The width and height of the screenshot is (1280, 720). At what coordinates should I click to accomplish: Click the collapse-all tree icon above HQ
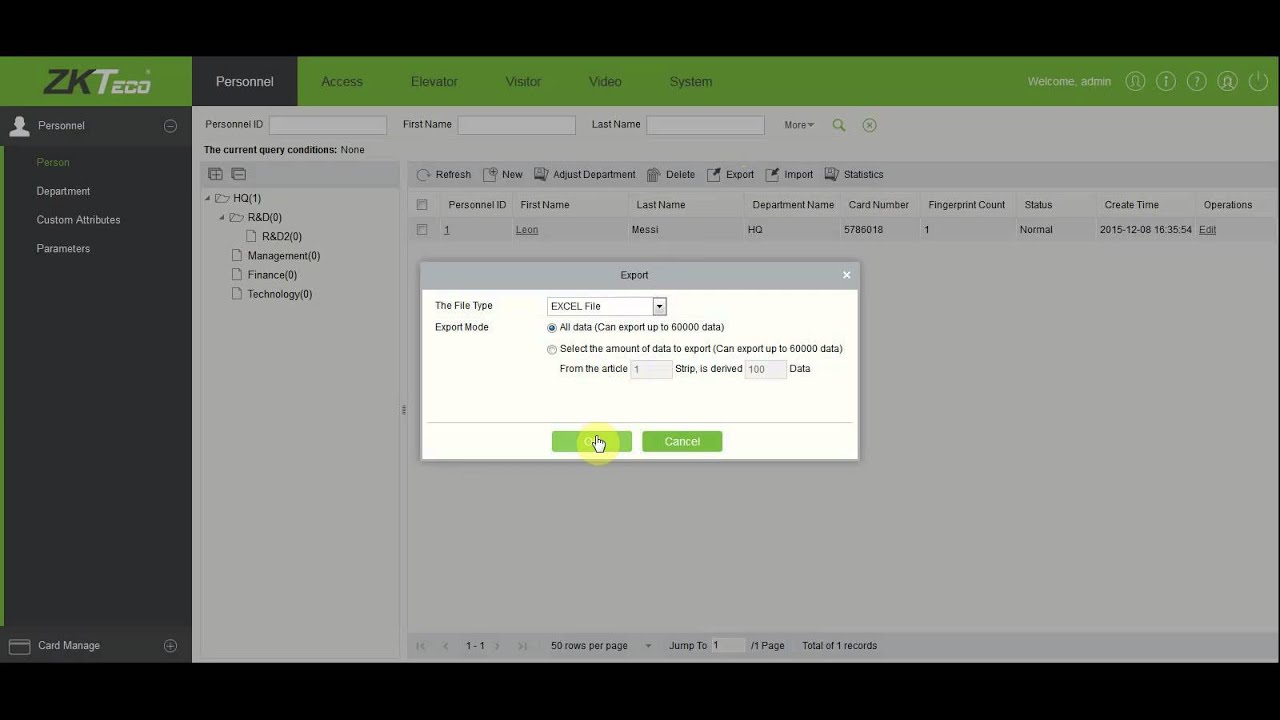tap(238, 174)
